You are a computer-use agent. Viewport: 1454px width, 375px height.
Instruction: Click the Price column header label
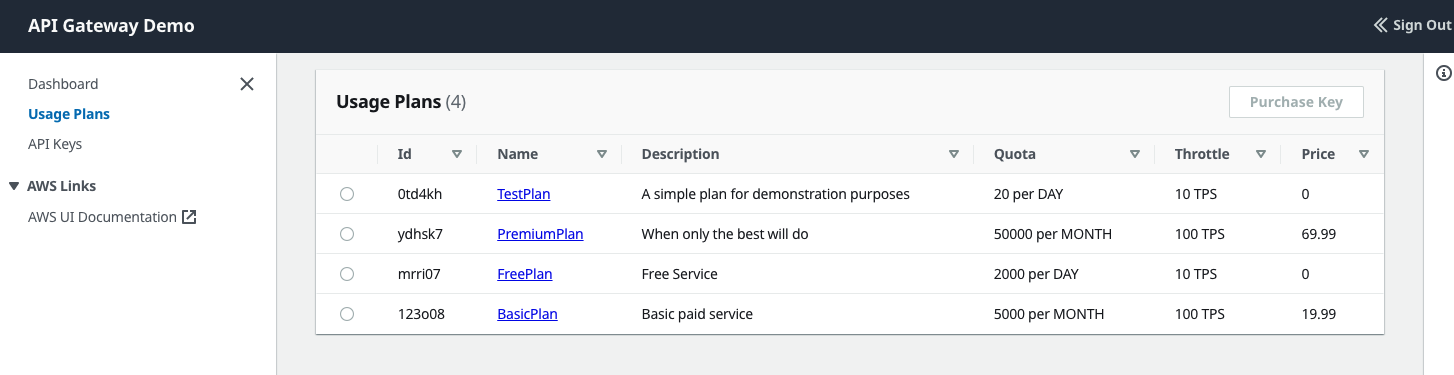click(1318, 154)
